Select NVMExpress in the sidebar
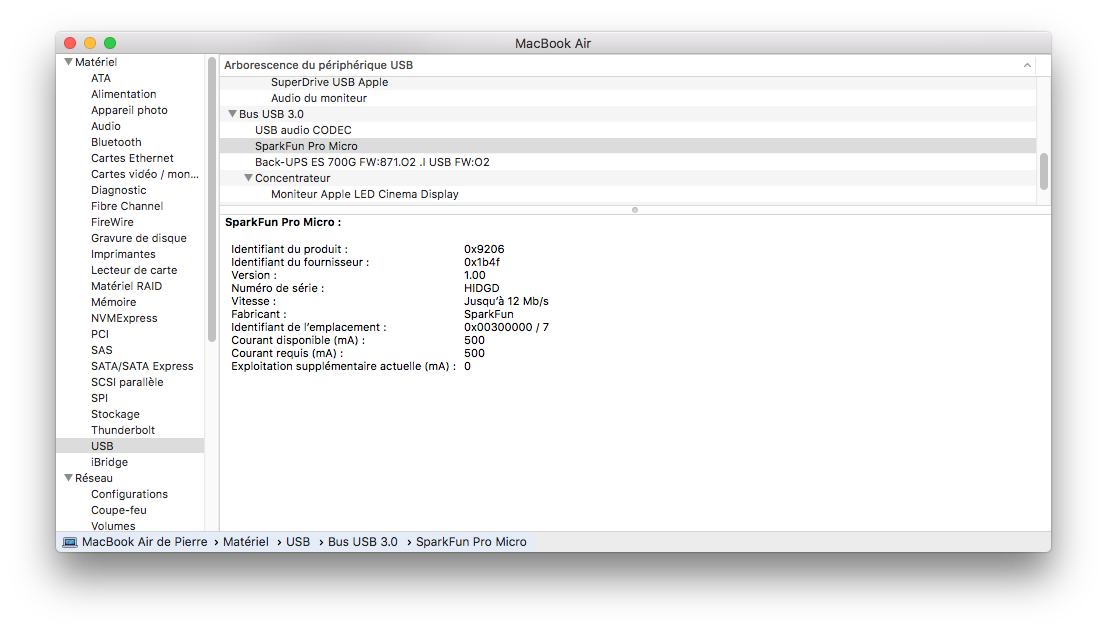 [124, 318]
